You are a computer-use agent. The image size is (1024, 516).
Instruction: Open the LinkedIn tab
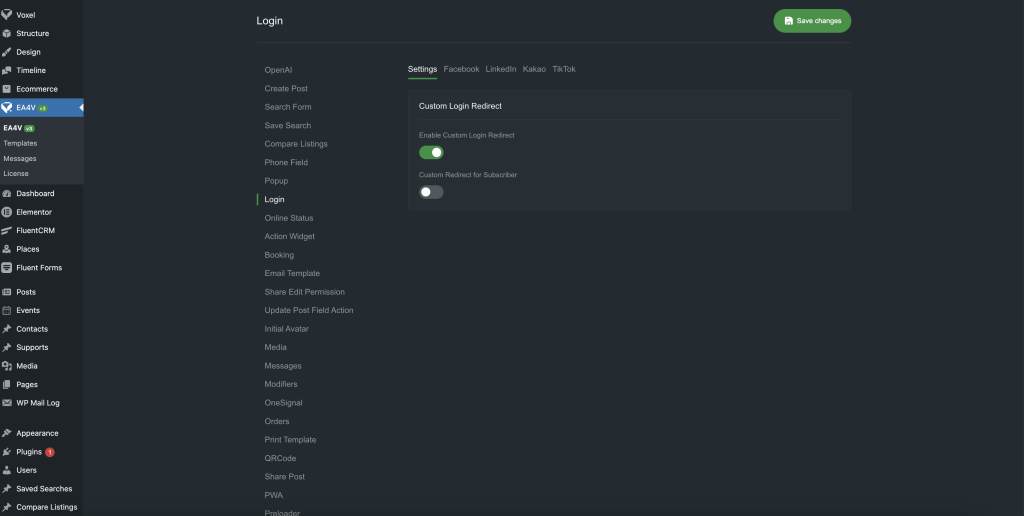click(501, 69)
